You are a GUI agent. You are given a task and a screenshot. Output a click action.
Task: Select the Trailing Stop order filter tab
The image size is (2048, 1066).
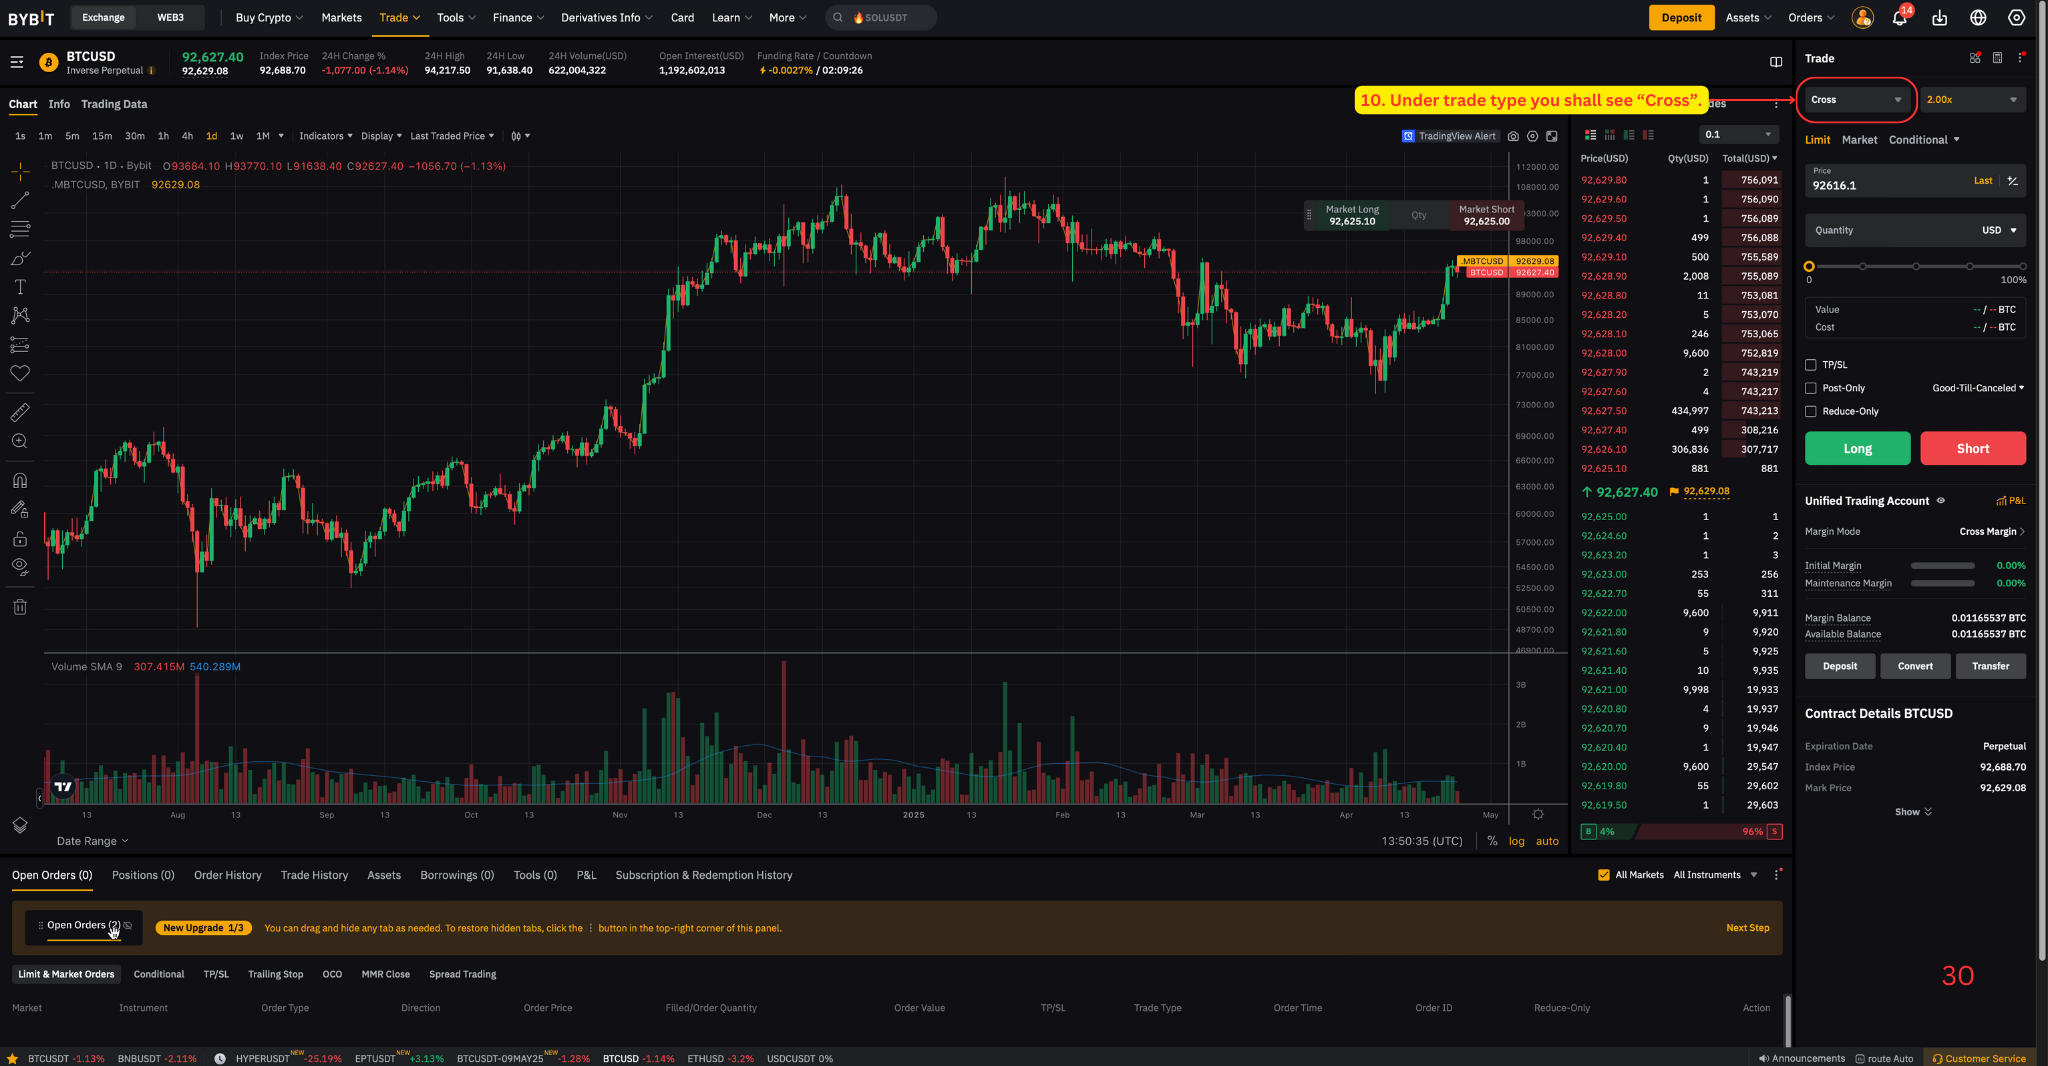tap(275, 974)
